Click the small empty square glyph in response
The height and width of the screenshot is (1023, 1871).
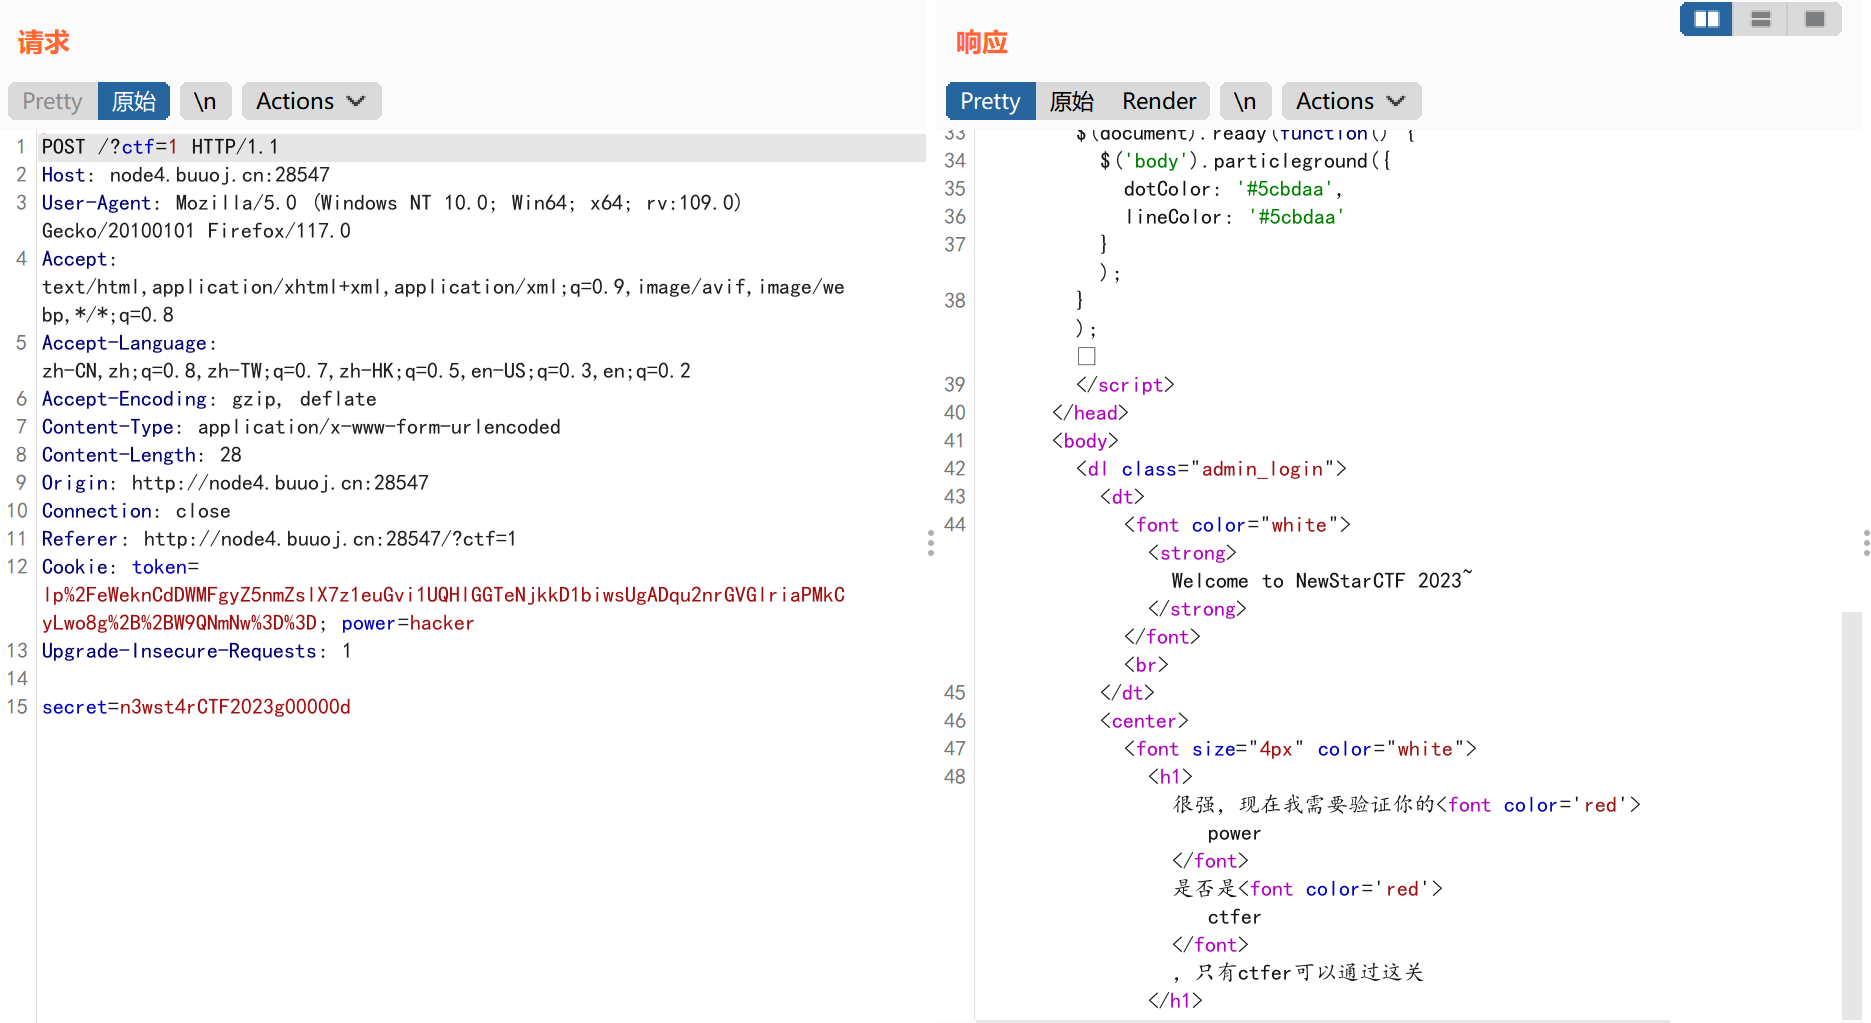[x=1087, y=356]
